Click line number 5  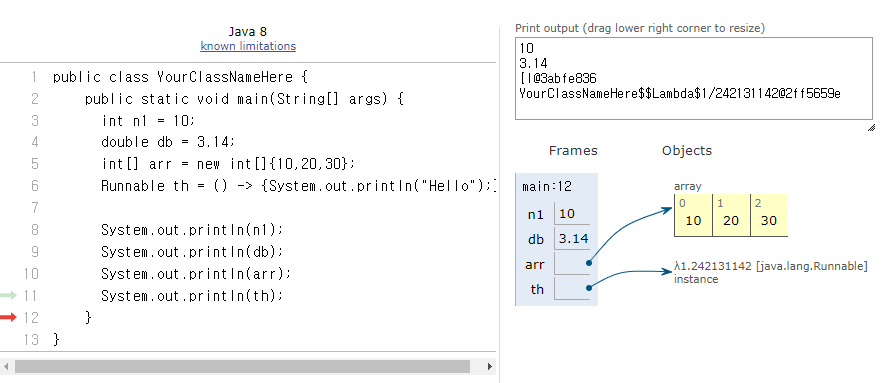click(x=35, y=164)
